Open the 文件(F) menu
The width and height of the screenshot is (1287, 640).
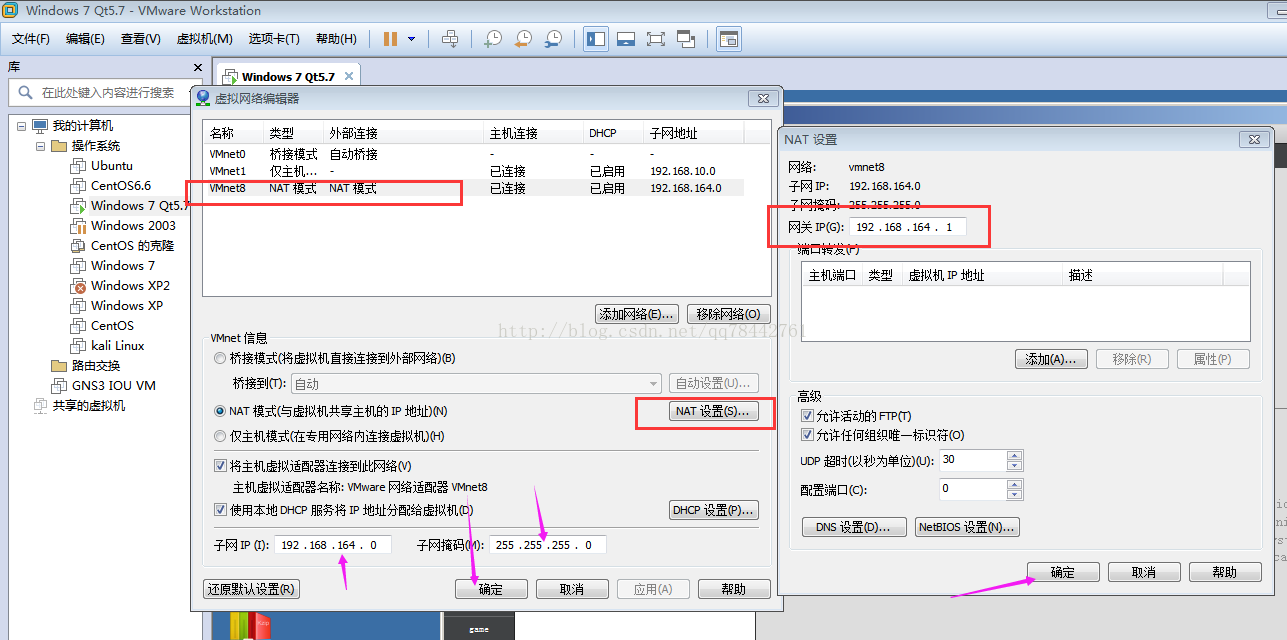pyautogui.click(x=31, y=39)
